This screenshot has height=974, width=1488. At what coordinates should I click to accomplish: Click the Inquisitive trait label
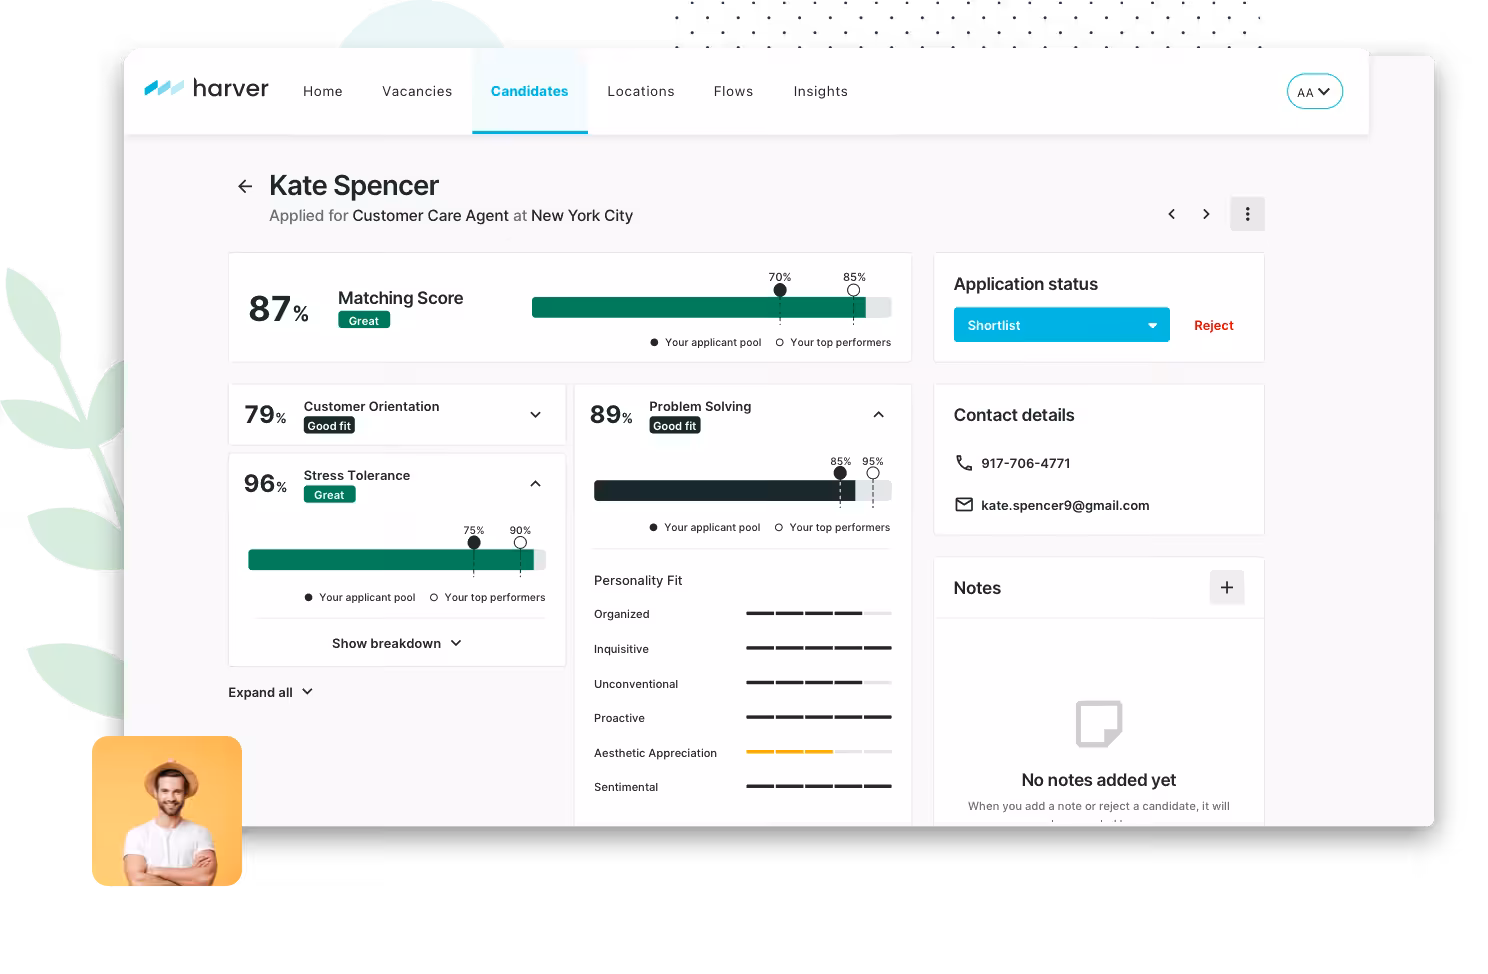[x=621, y=649]
